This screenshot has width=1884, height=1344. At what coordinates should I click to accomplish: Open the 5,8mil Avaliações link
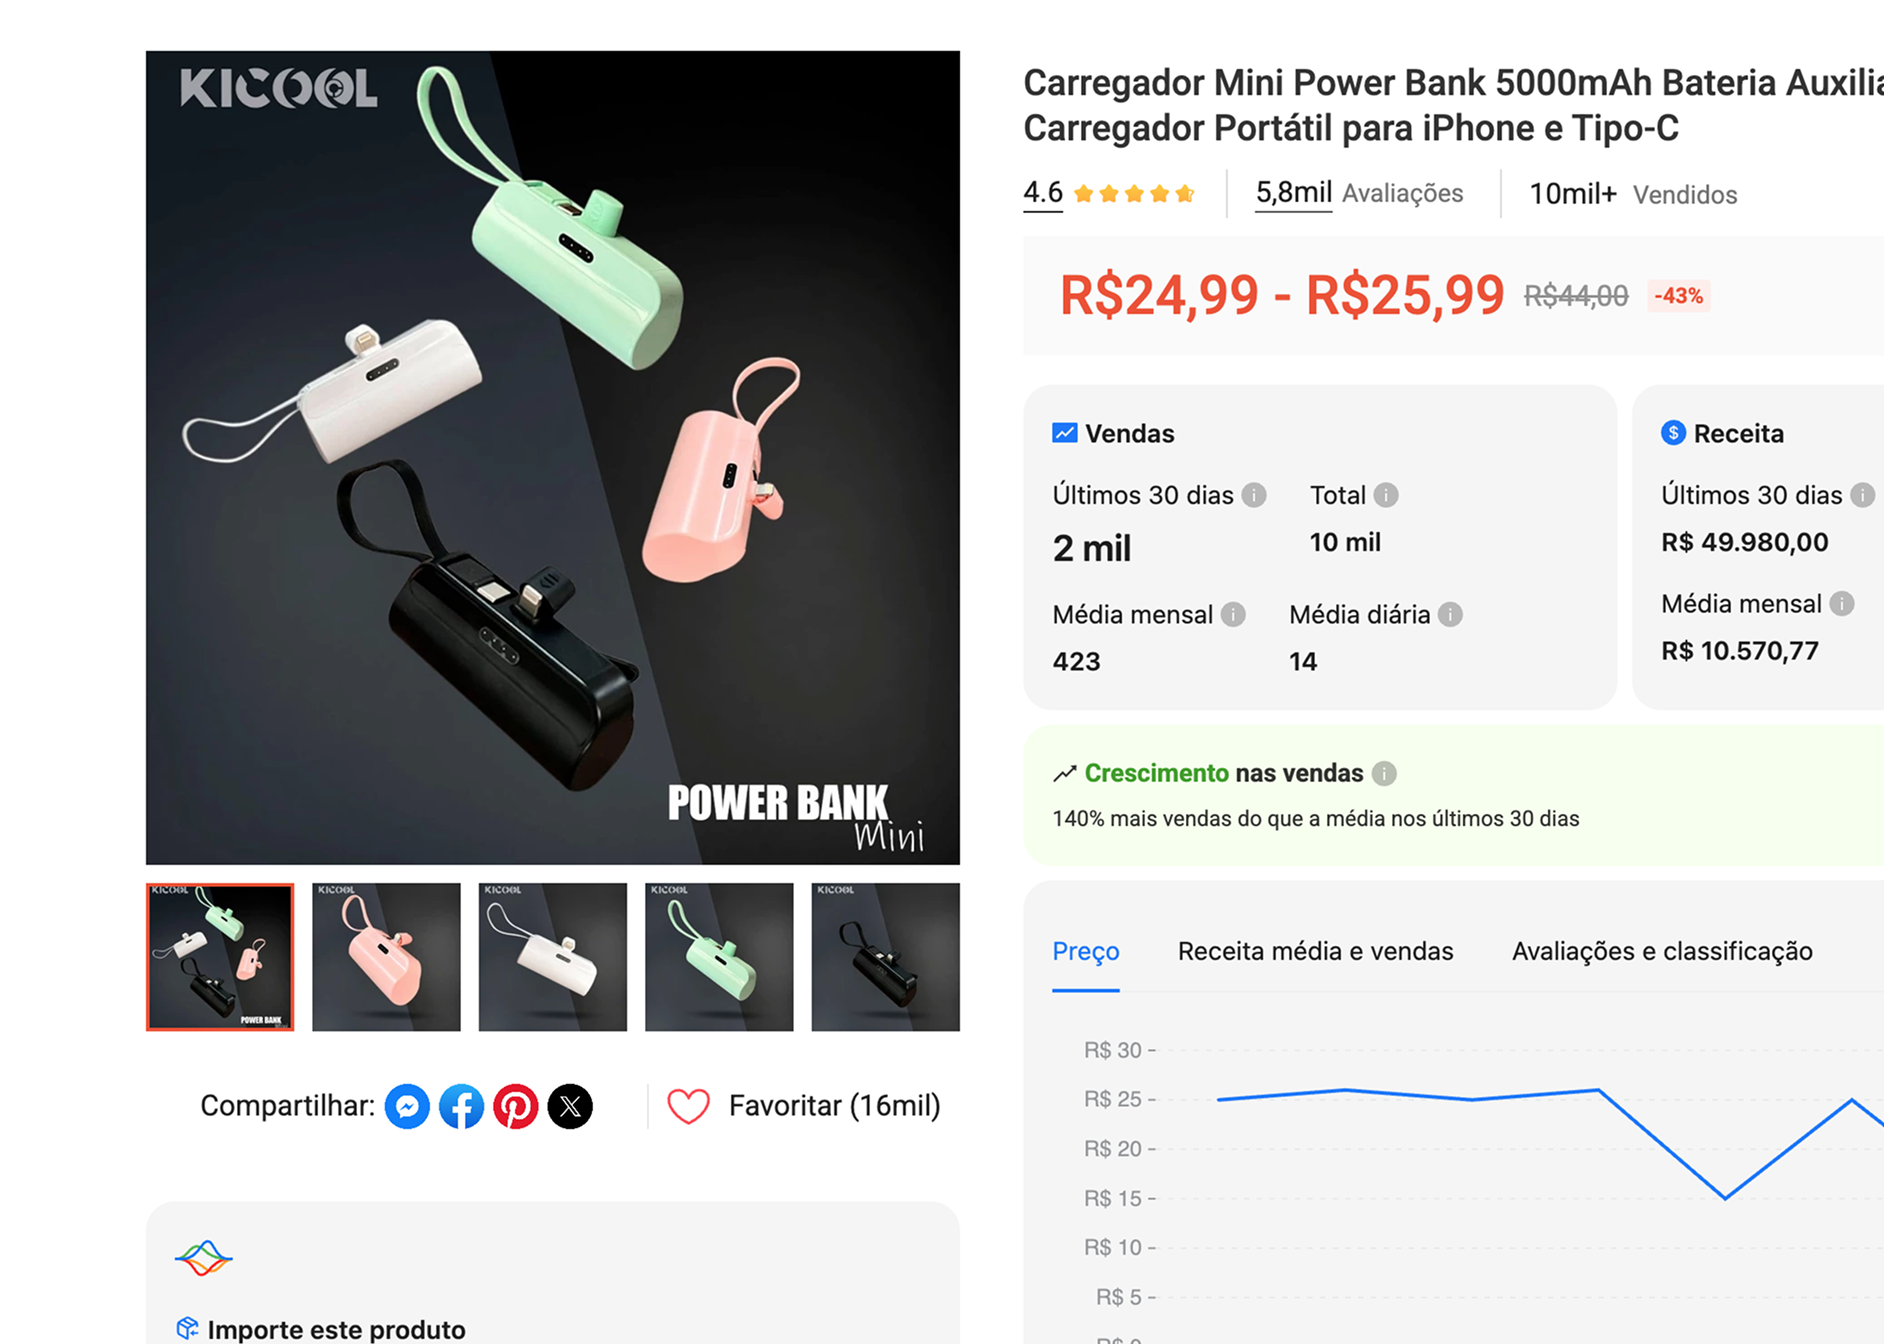click(x=1359, y=193)
